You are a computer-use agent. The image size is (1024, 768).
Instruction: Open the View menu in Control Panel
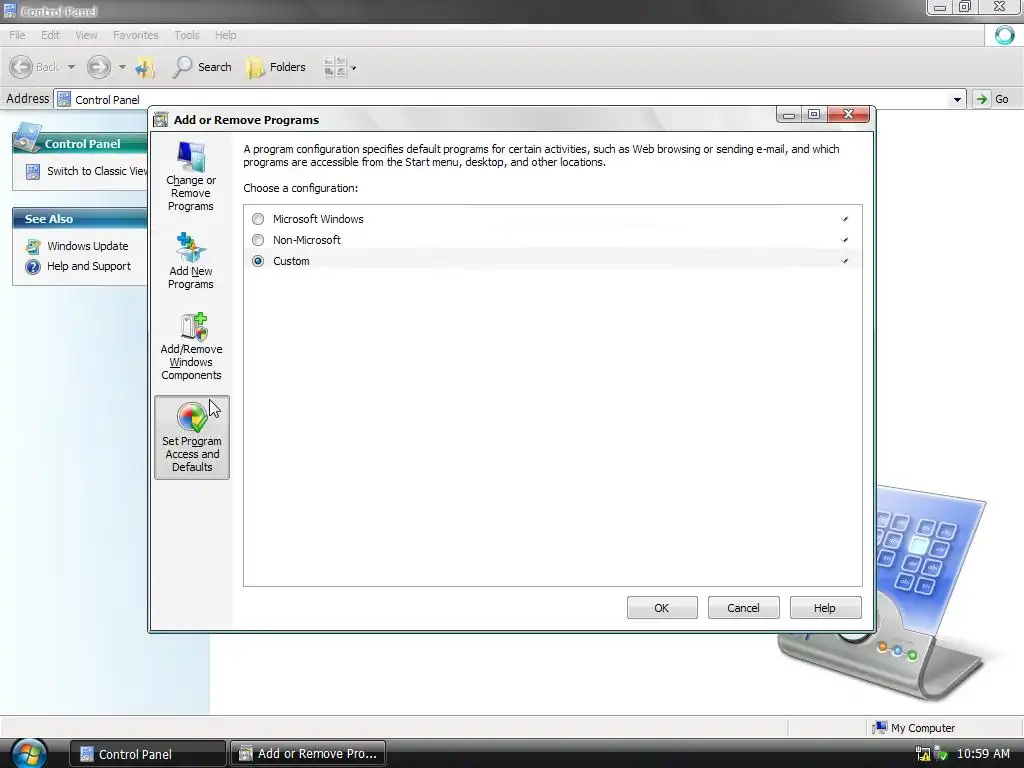click(x=86, y=35)
